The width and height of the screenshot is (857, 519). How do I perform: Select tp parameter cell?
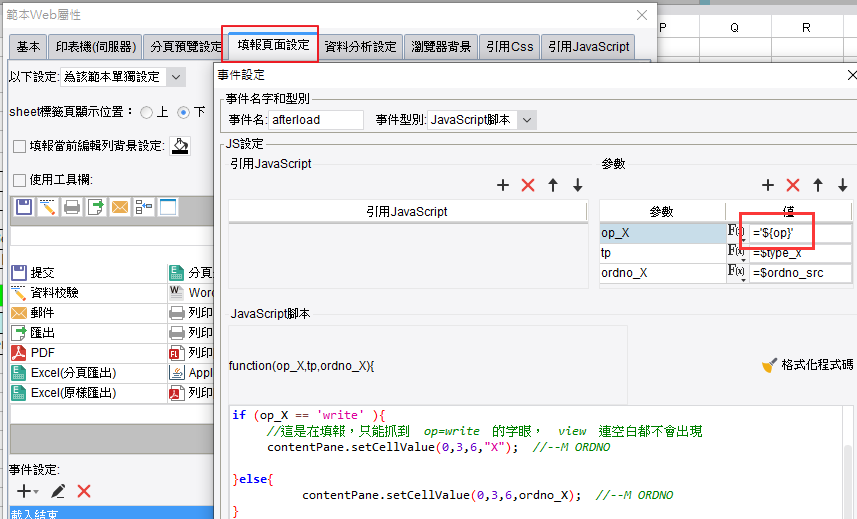pos(662,253)
